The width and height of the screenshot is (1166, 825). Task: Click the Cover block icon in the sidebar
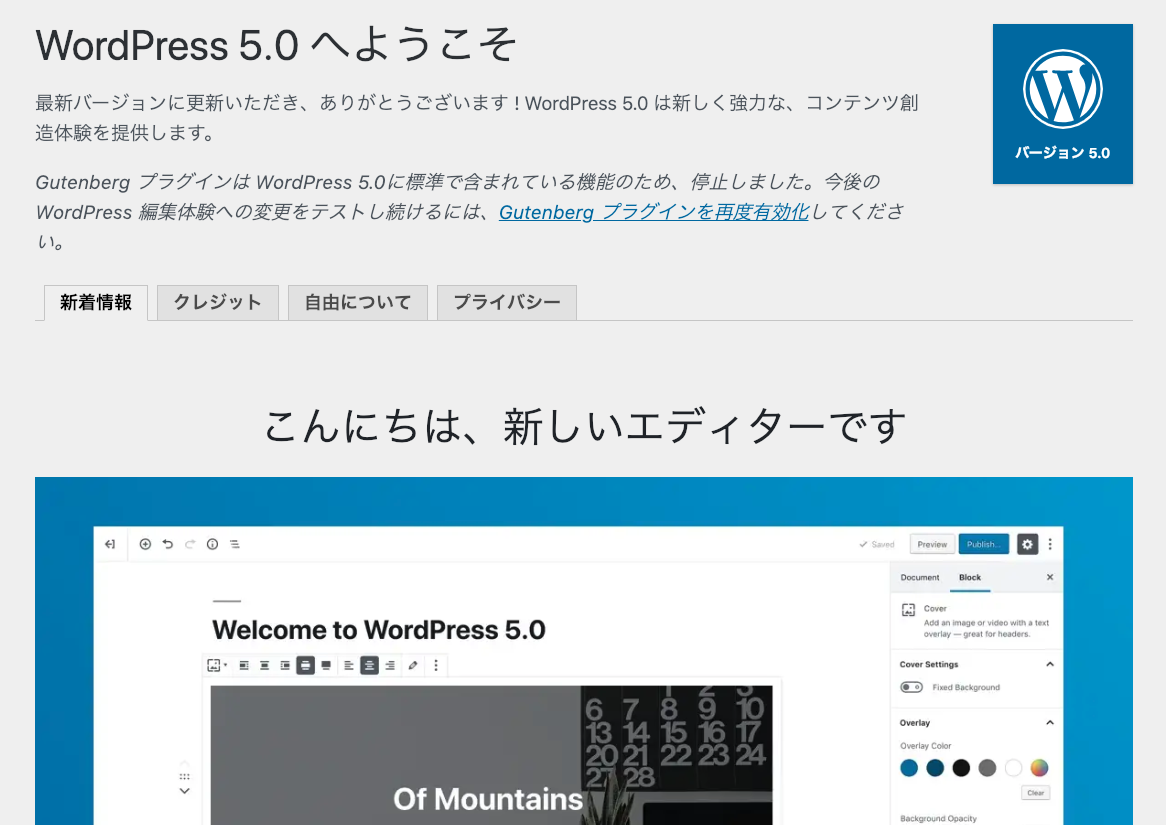909,608
